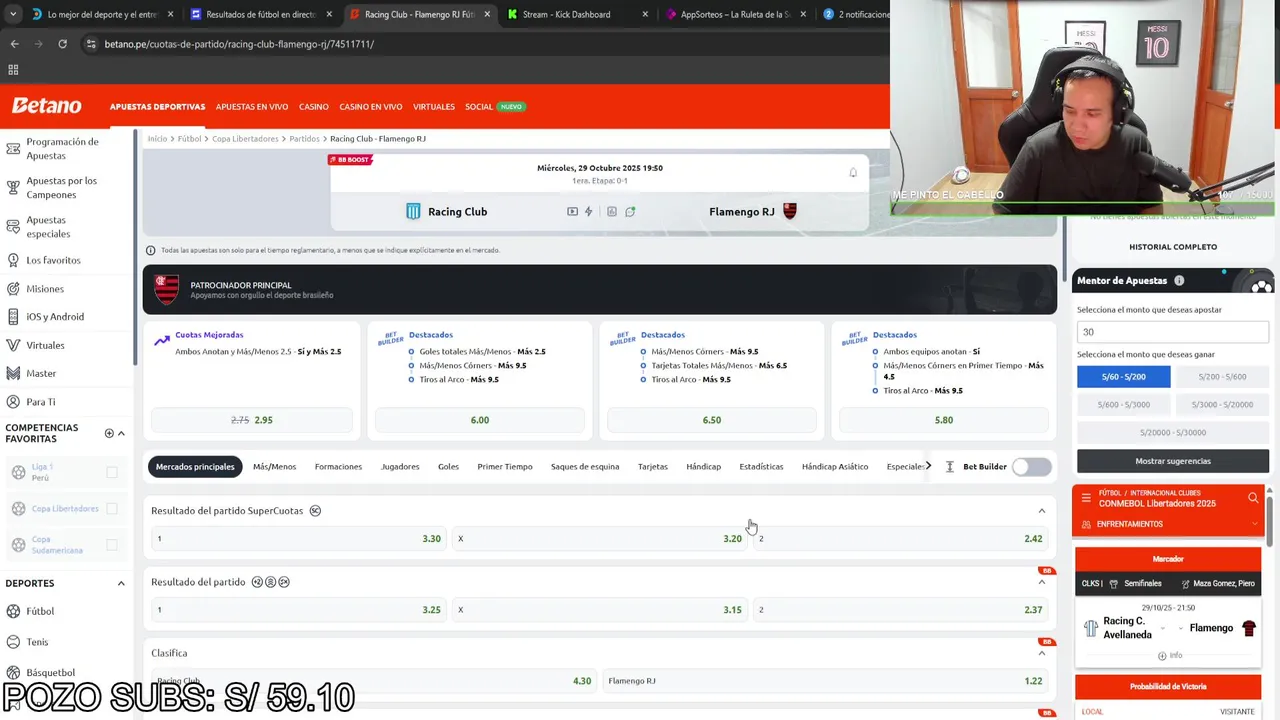Click the trophy icon for Apuestas por los Campeones
This screenshot has height=720, width=1280.
(13, 188)
